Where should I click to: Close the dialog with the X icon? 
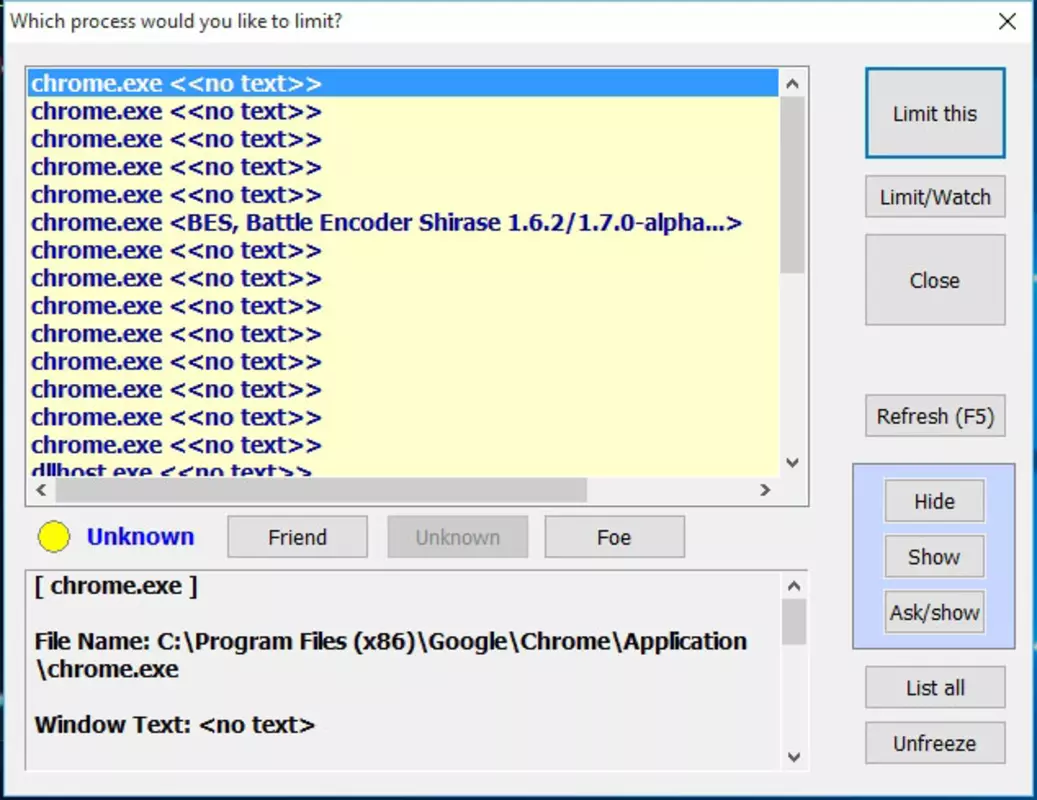(1007, 21)
